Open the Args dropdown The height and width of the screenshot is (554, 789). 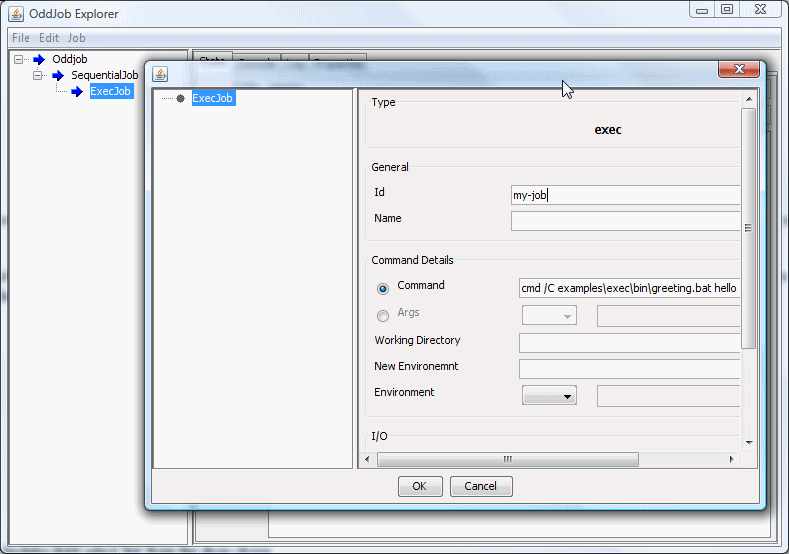(x=549, y=316)
